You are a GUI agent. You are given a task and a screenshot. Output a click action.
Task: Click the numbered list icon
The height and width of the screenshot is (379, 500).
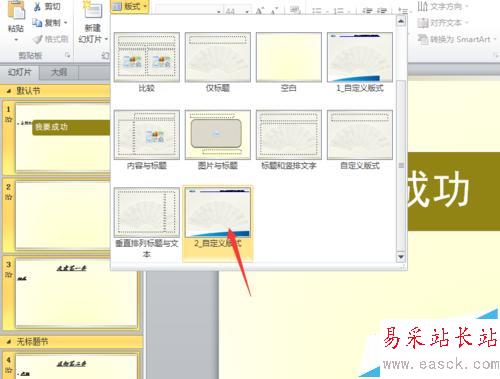[338, 11]
